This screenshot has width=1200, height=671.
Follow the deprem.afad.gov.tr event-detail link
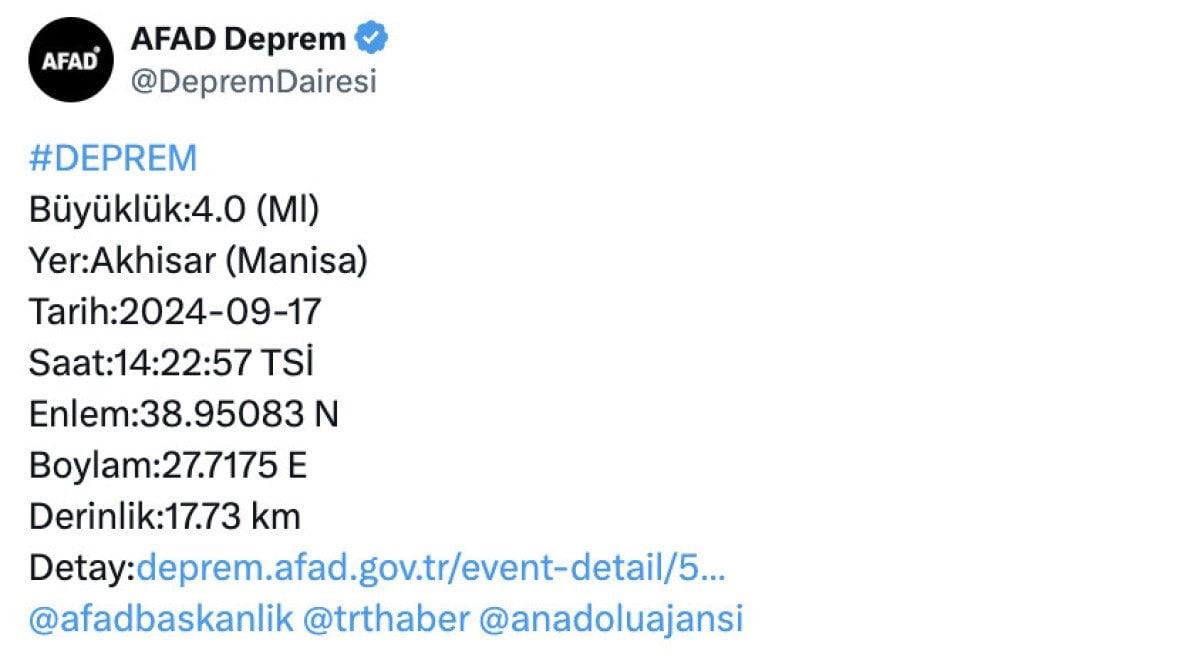pyautogui.click(x=431, y=567)
